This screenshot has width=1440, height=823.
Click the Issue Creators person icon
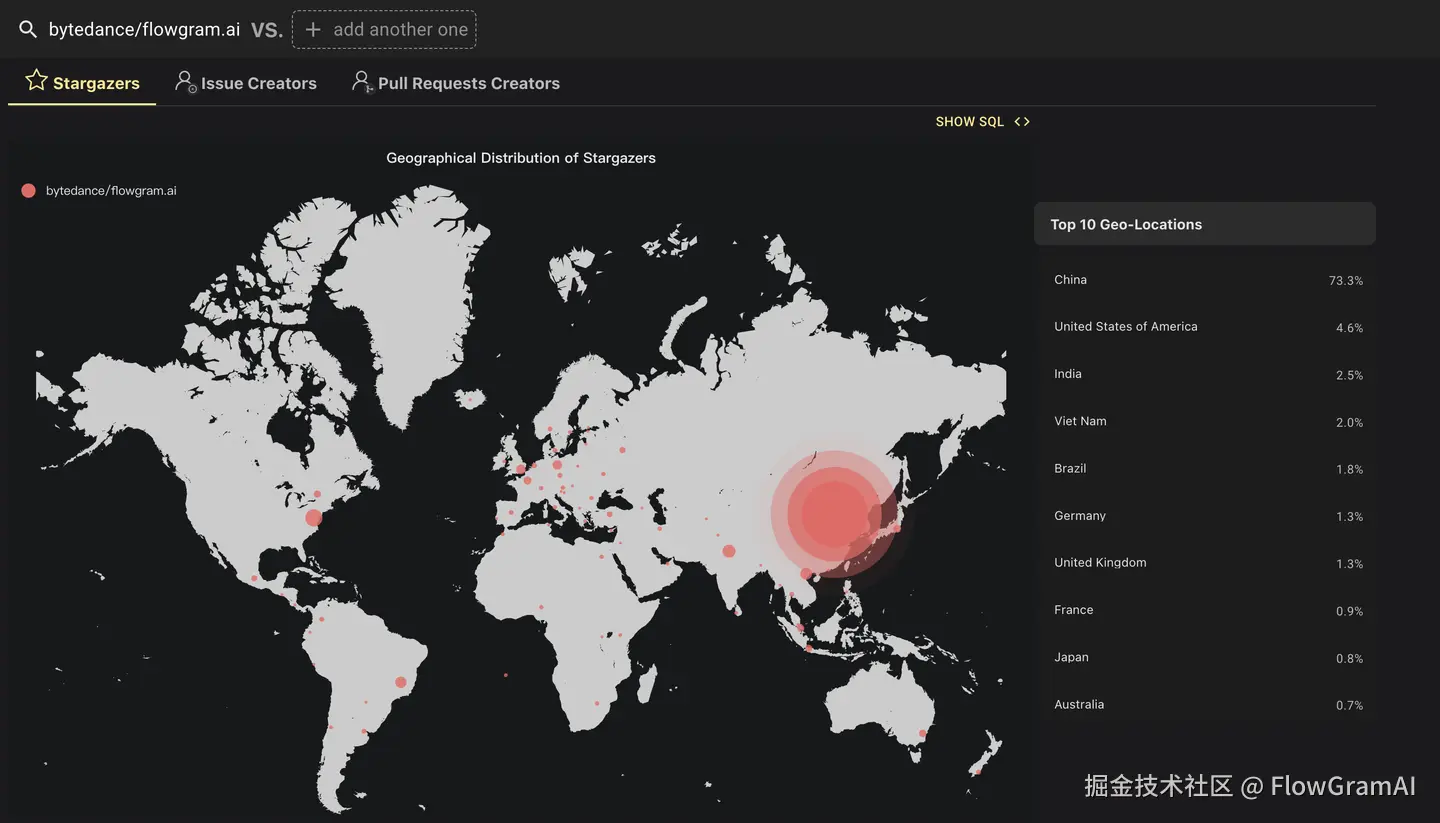click(x=185, y=82)
